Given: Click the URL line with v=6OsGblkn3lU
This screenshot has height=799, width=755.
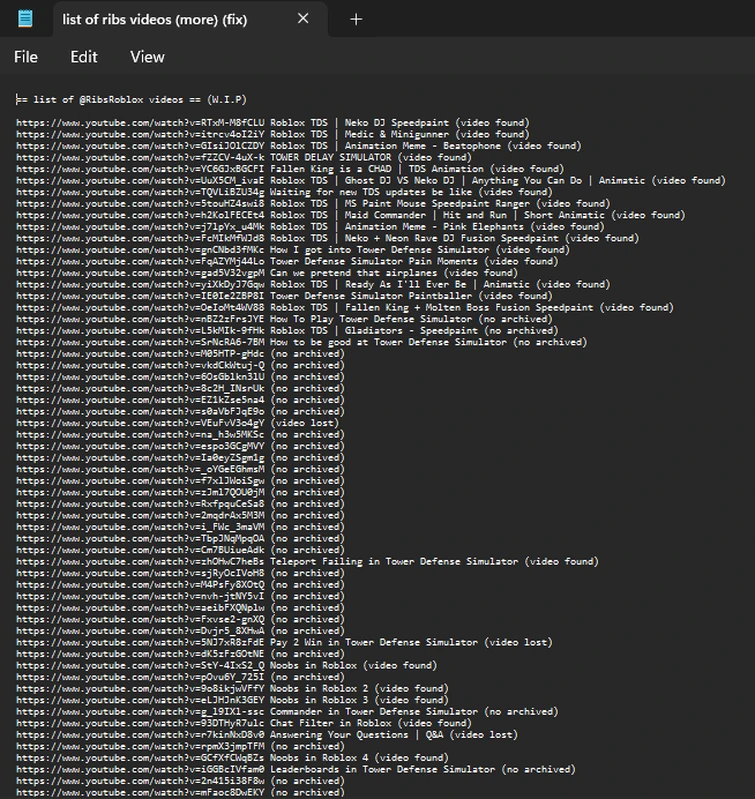Looking at the screenshot, I should [180, 377].
